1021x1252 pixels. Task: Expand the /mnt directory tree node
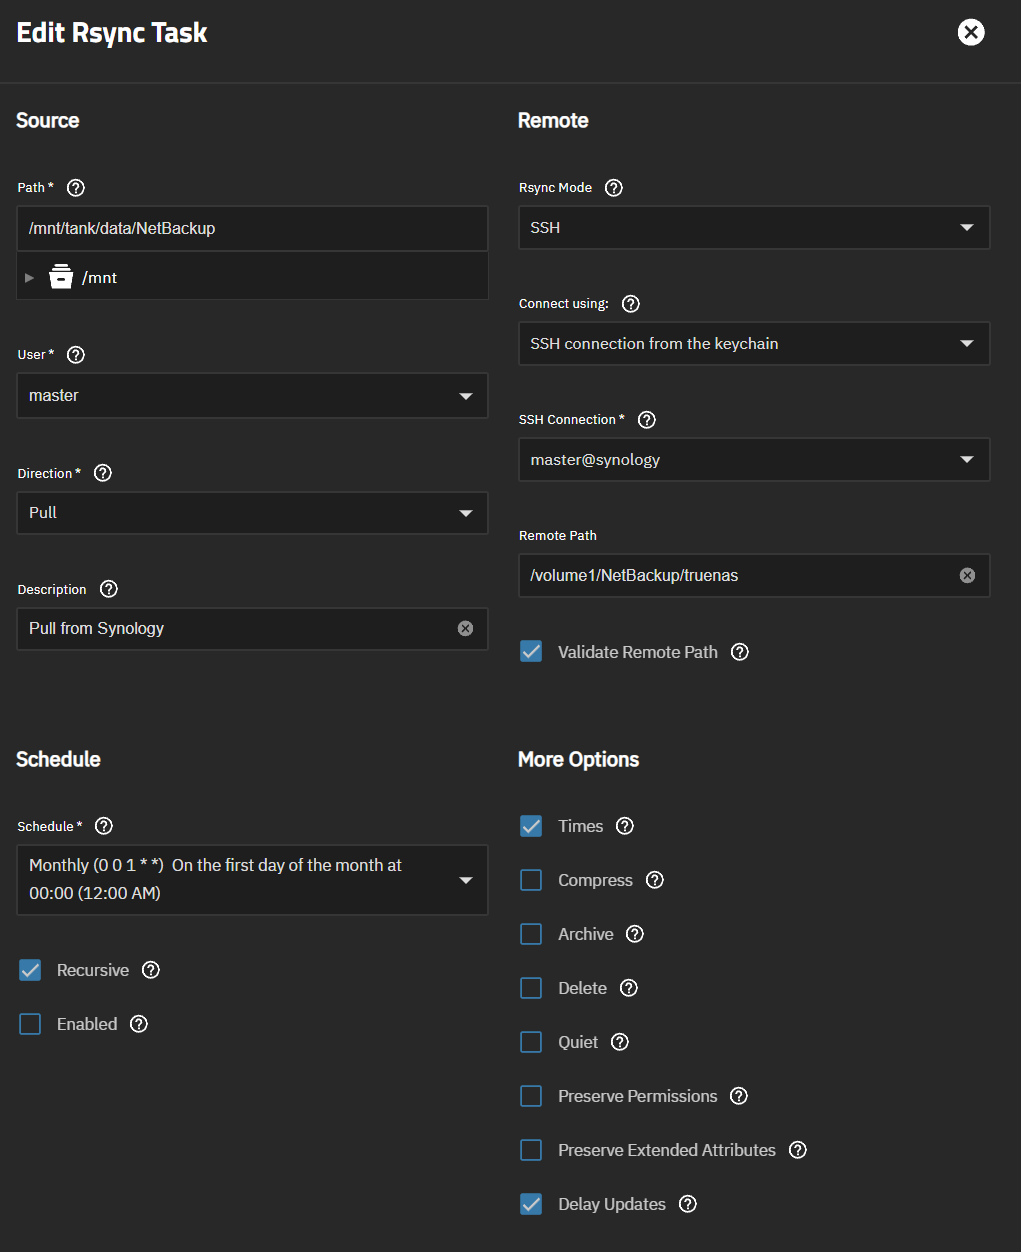point(30,278)
